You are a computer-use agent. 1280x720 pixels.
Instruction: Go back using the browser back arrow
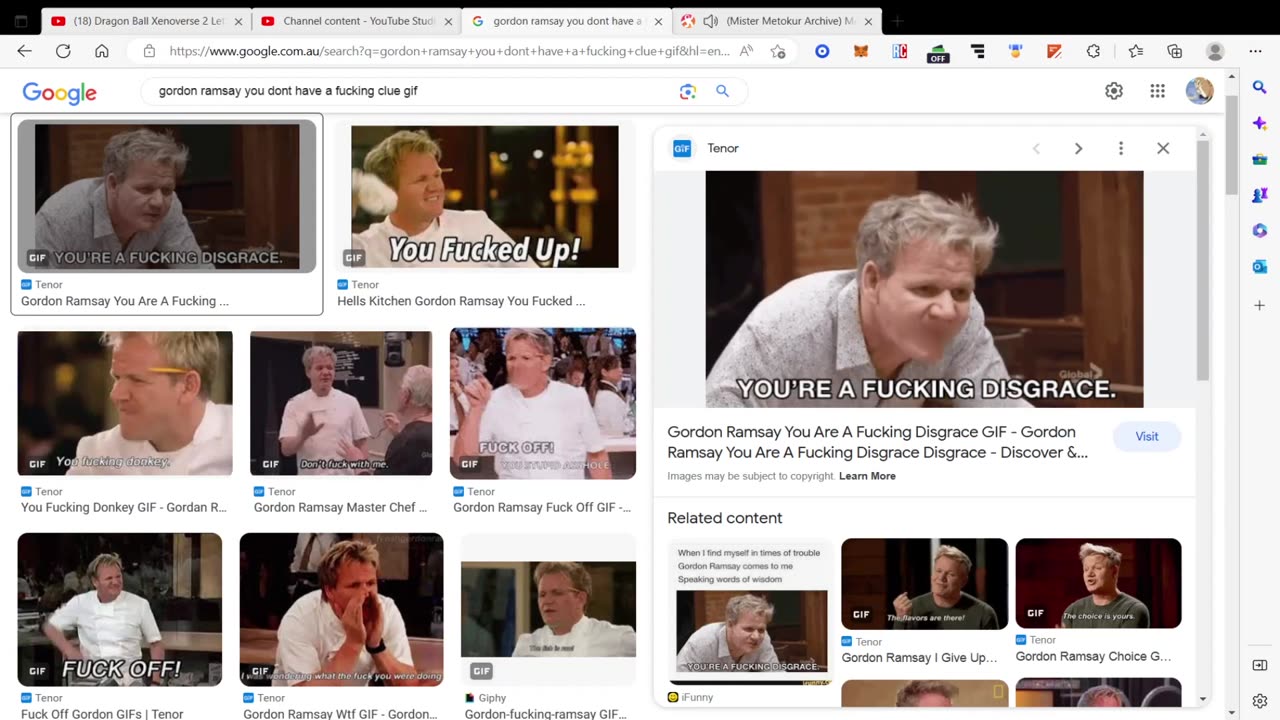coord(24,51)
